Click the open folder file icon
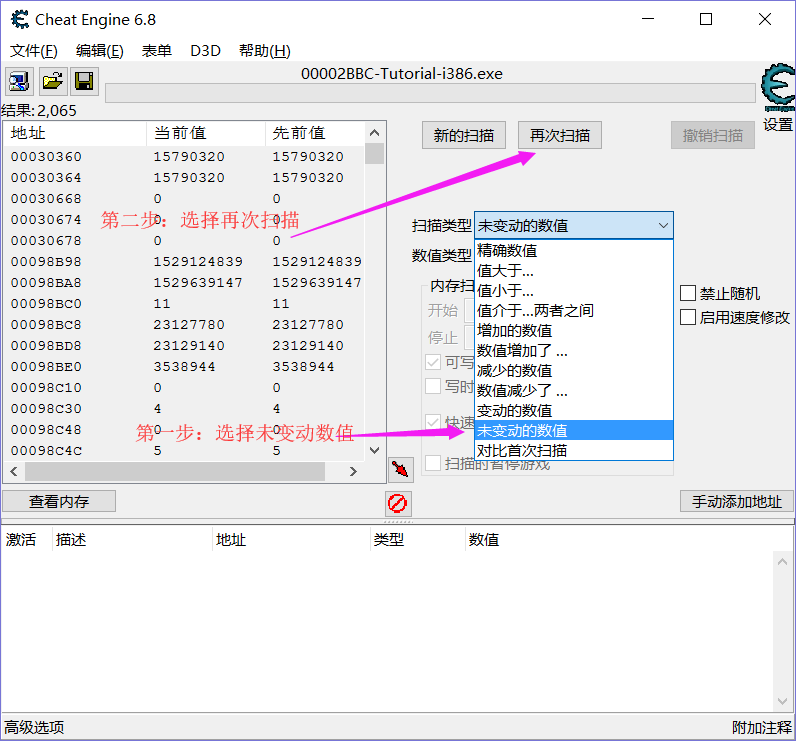 (53, 81)
